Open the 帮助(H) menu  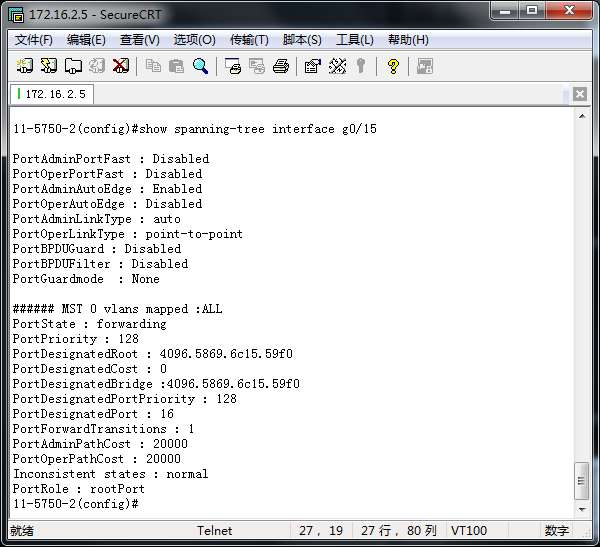click(x=408, y=40)
